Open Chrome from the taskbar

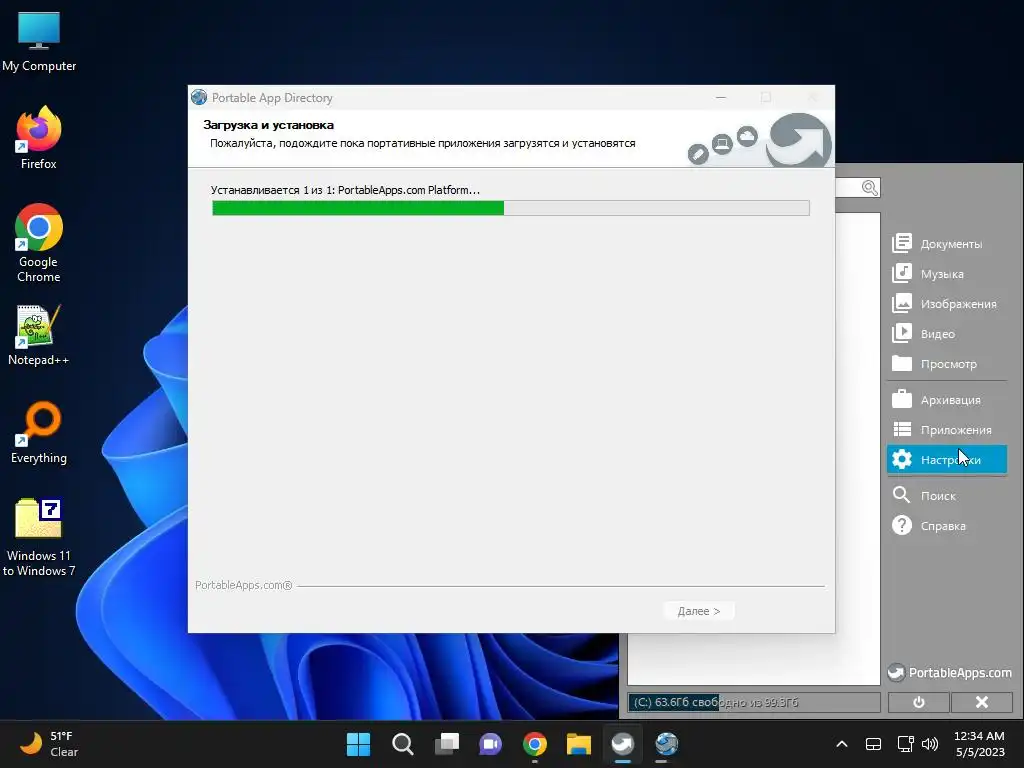point(535,744)
